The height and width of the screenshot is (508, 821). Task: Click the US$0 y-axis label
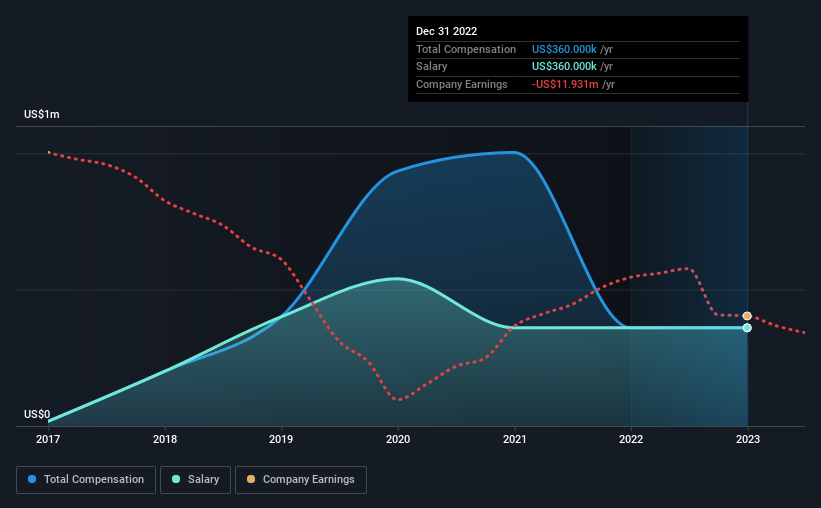click(x=37, y=414)
